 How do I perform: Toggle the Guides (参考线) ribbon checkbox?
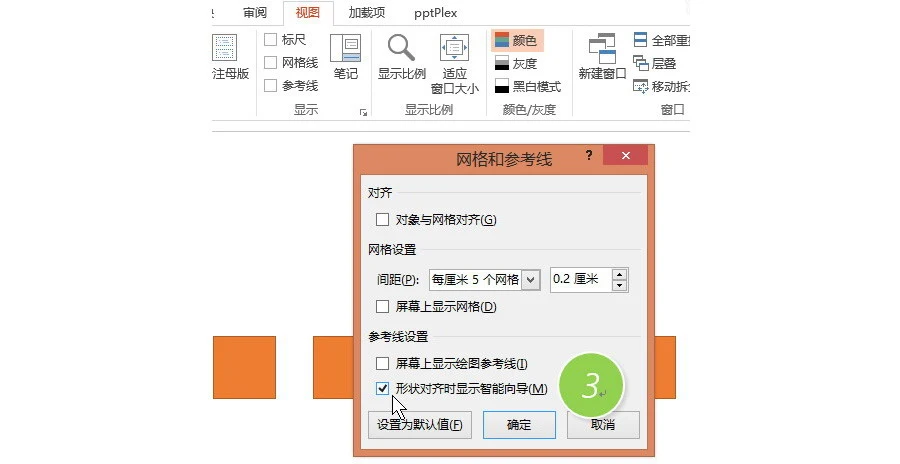pyautogui.click(x=270, y=86)
